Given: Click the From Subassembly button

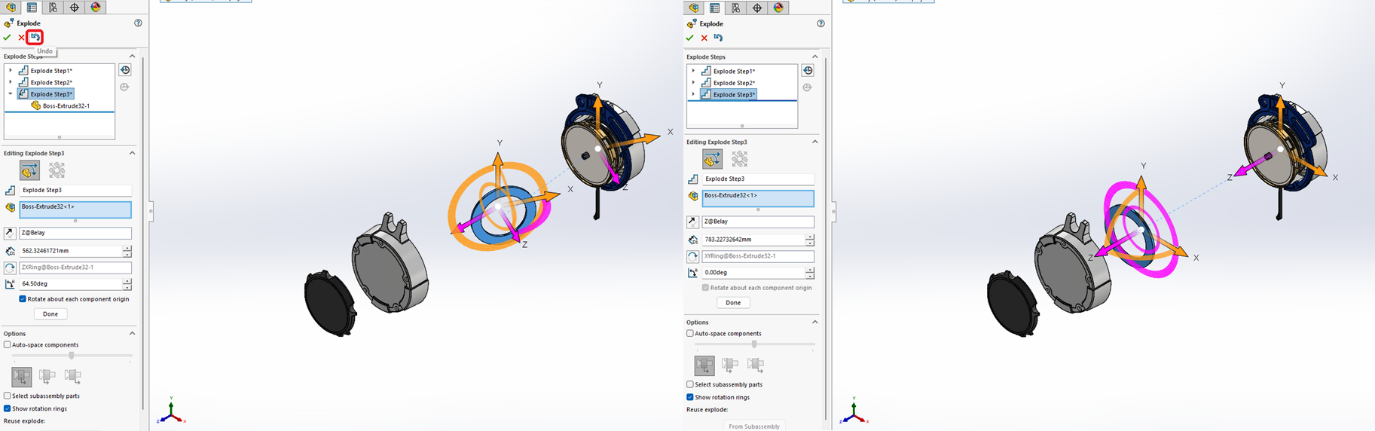Looking at the screenshot, I should coord(754,426).
